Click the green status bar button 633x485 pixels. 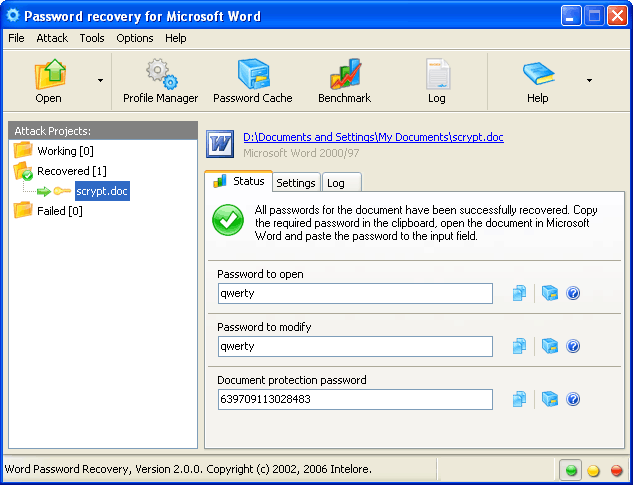coord(571,470)
